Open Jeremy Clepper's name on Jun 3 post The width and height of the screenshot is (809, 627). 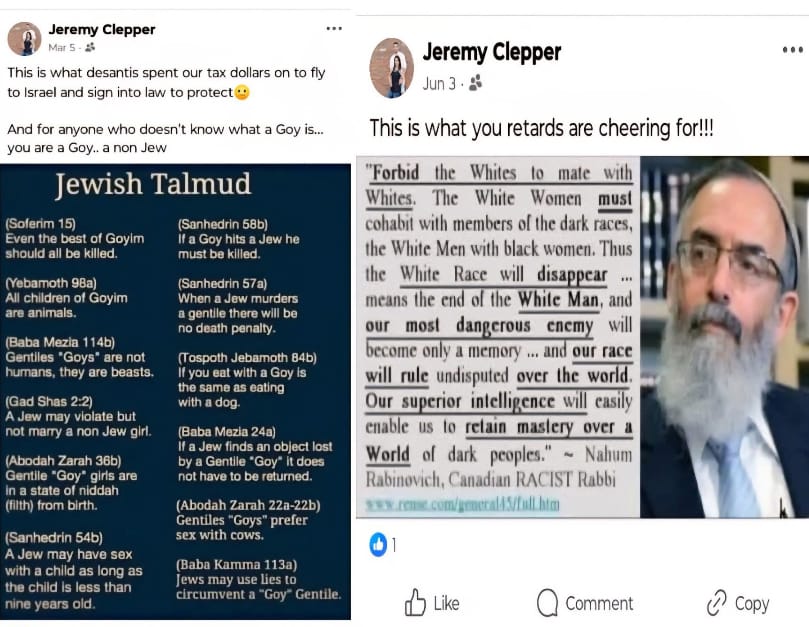(x=492, y=52)
